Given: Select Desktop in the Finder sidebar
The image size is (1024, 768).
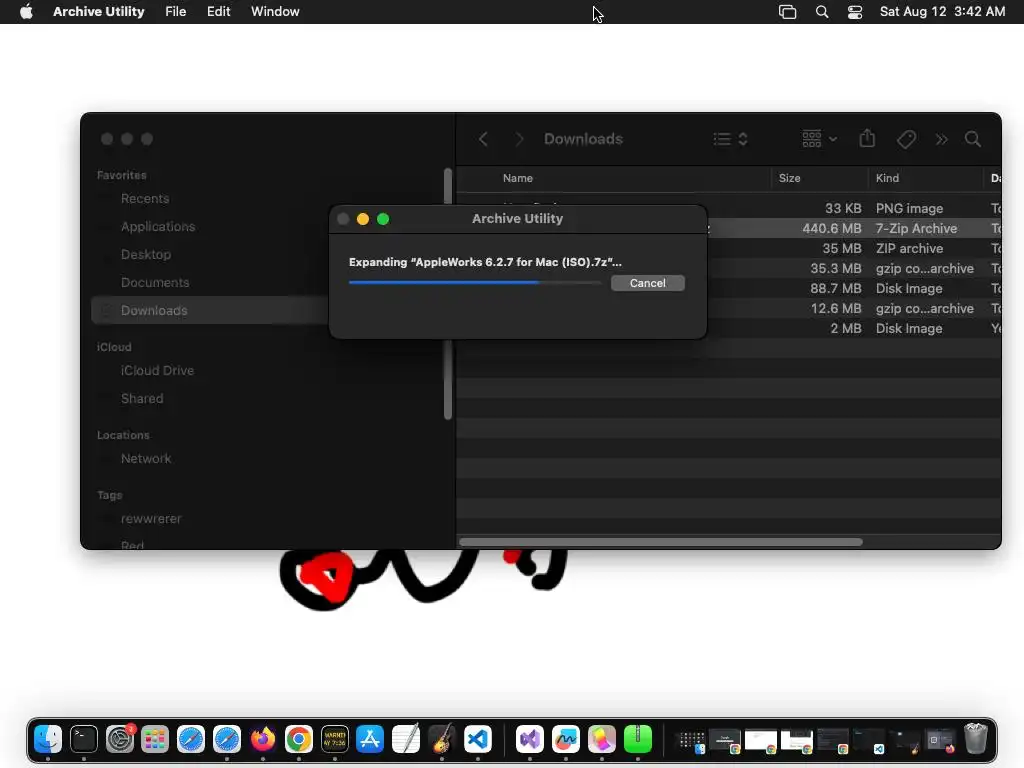Looking at the screenshot, I should 146,255.
